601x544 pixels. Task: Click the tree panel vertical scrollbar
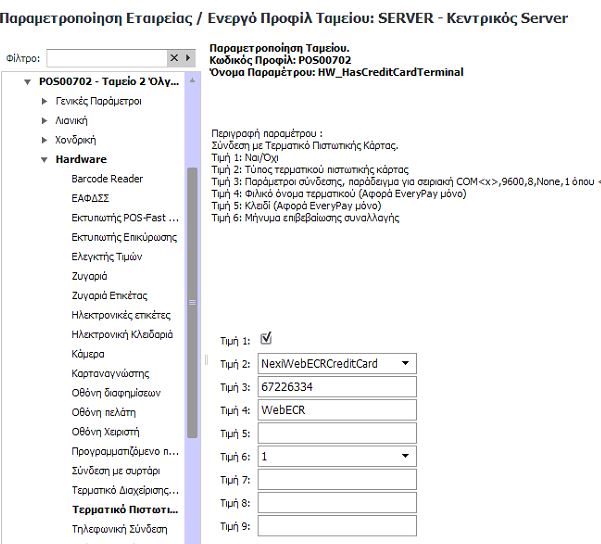pos(193,300)
